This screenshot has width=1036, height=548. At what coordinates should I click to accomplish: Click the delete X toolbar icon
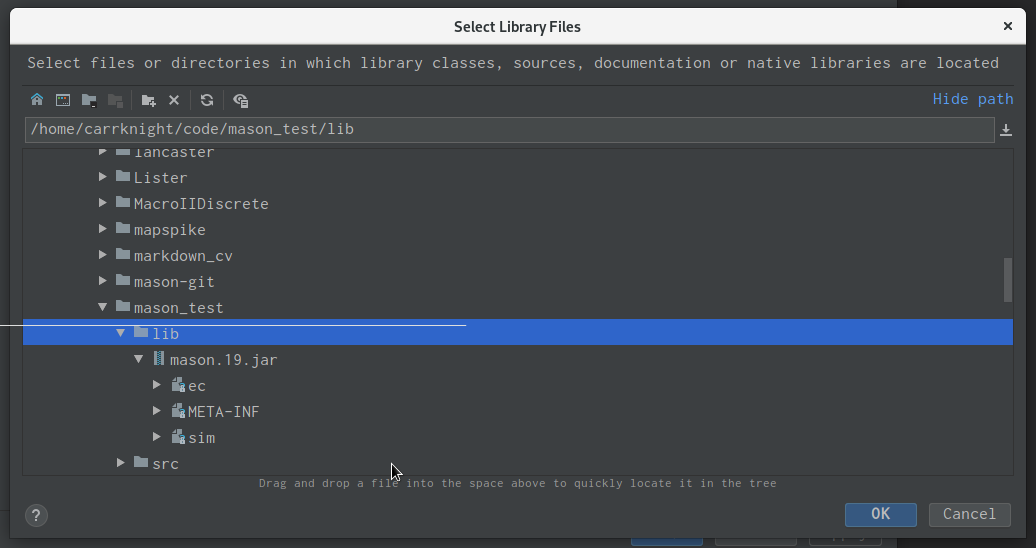(x=174, y=100)
